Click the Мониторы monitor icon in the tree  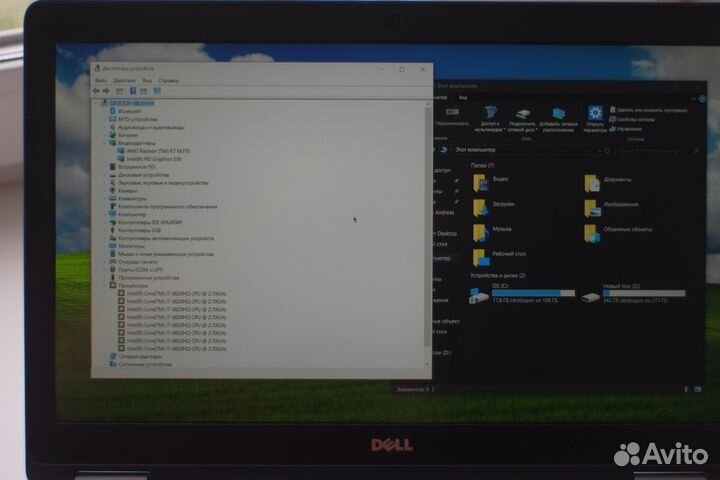tap(112, 246)
